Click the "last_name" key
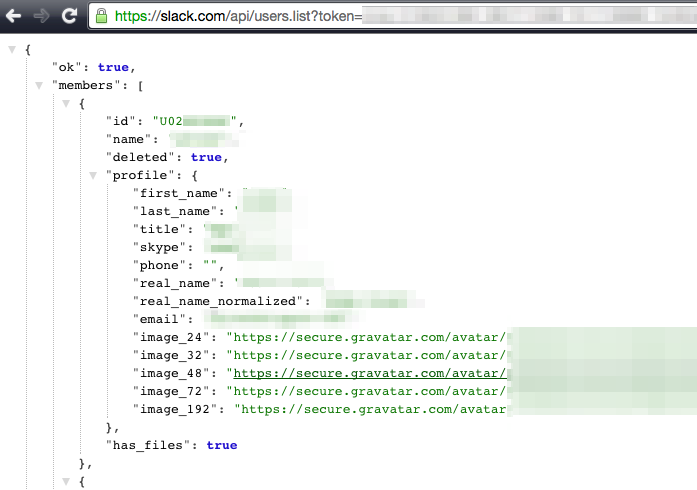This screenshot has height=490, width=697. click(175, 211)
